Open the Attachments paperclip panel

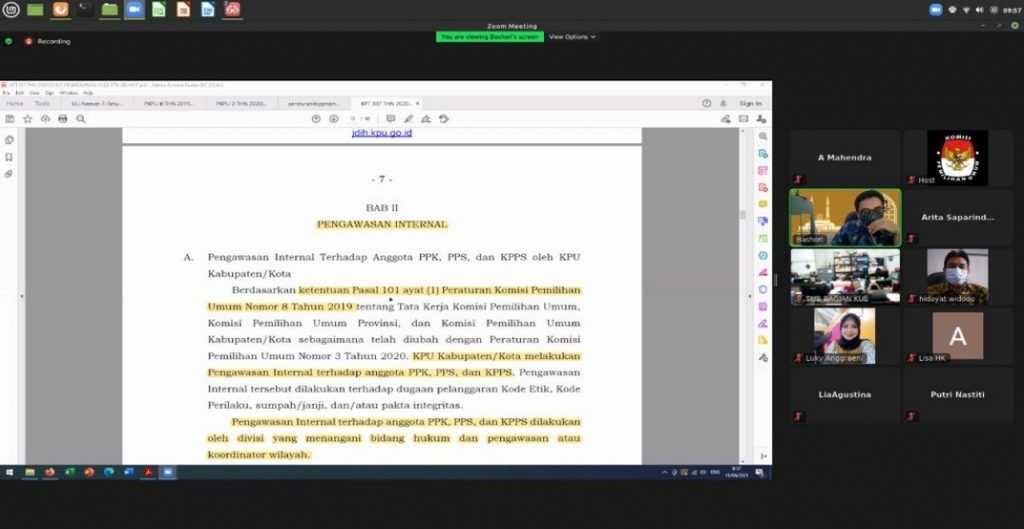tap(9, 174)
